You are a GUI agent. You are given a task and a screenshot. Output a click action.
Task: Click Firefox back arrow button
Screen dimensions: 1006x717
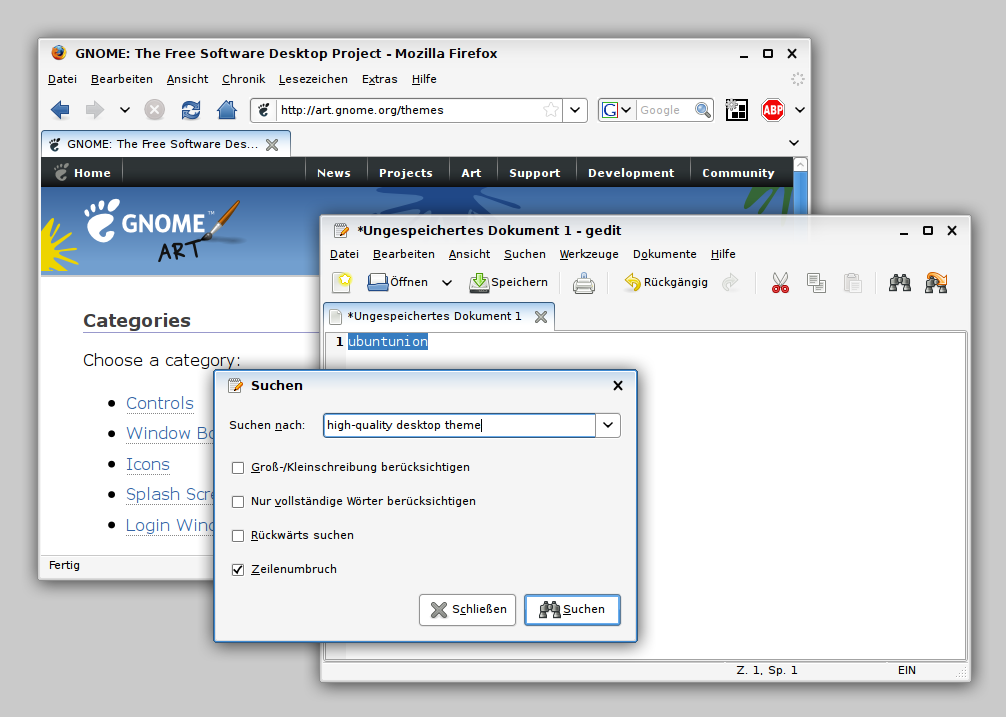pyautogui.click(x=60, y=110)
